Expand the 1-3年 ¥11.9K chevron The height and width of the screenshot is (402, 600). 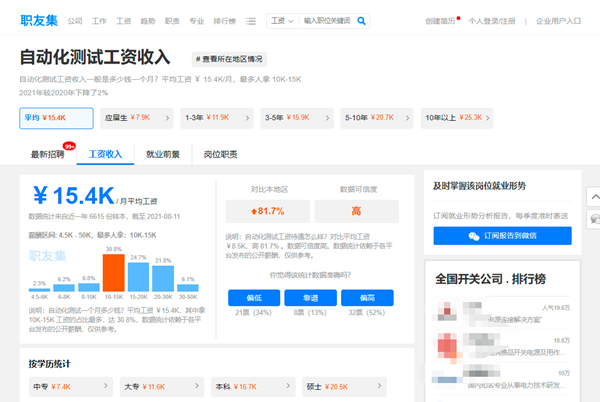(247, 118)
